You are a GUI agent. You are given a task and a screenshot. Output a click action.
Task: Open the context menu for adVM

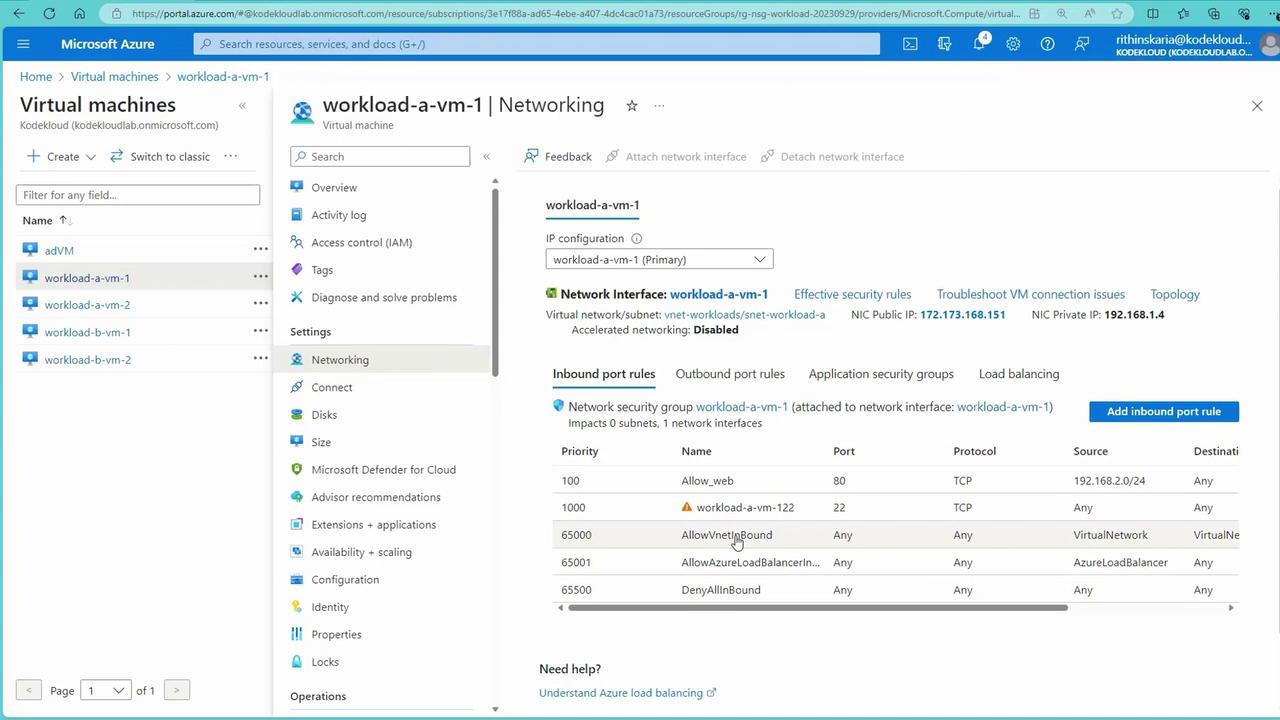point(261,249)
